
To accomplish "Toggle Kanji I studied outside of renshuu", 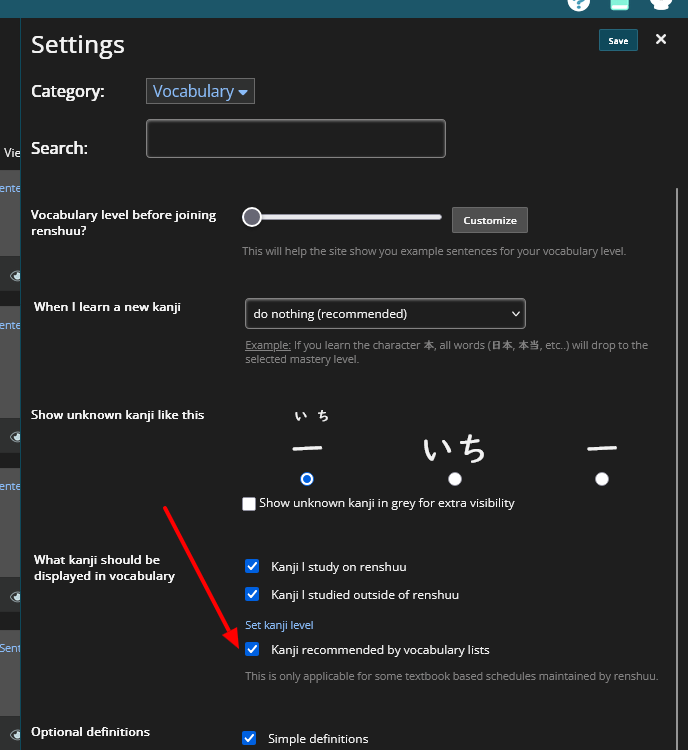I will pyautogui.click(x=252, y=594).
